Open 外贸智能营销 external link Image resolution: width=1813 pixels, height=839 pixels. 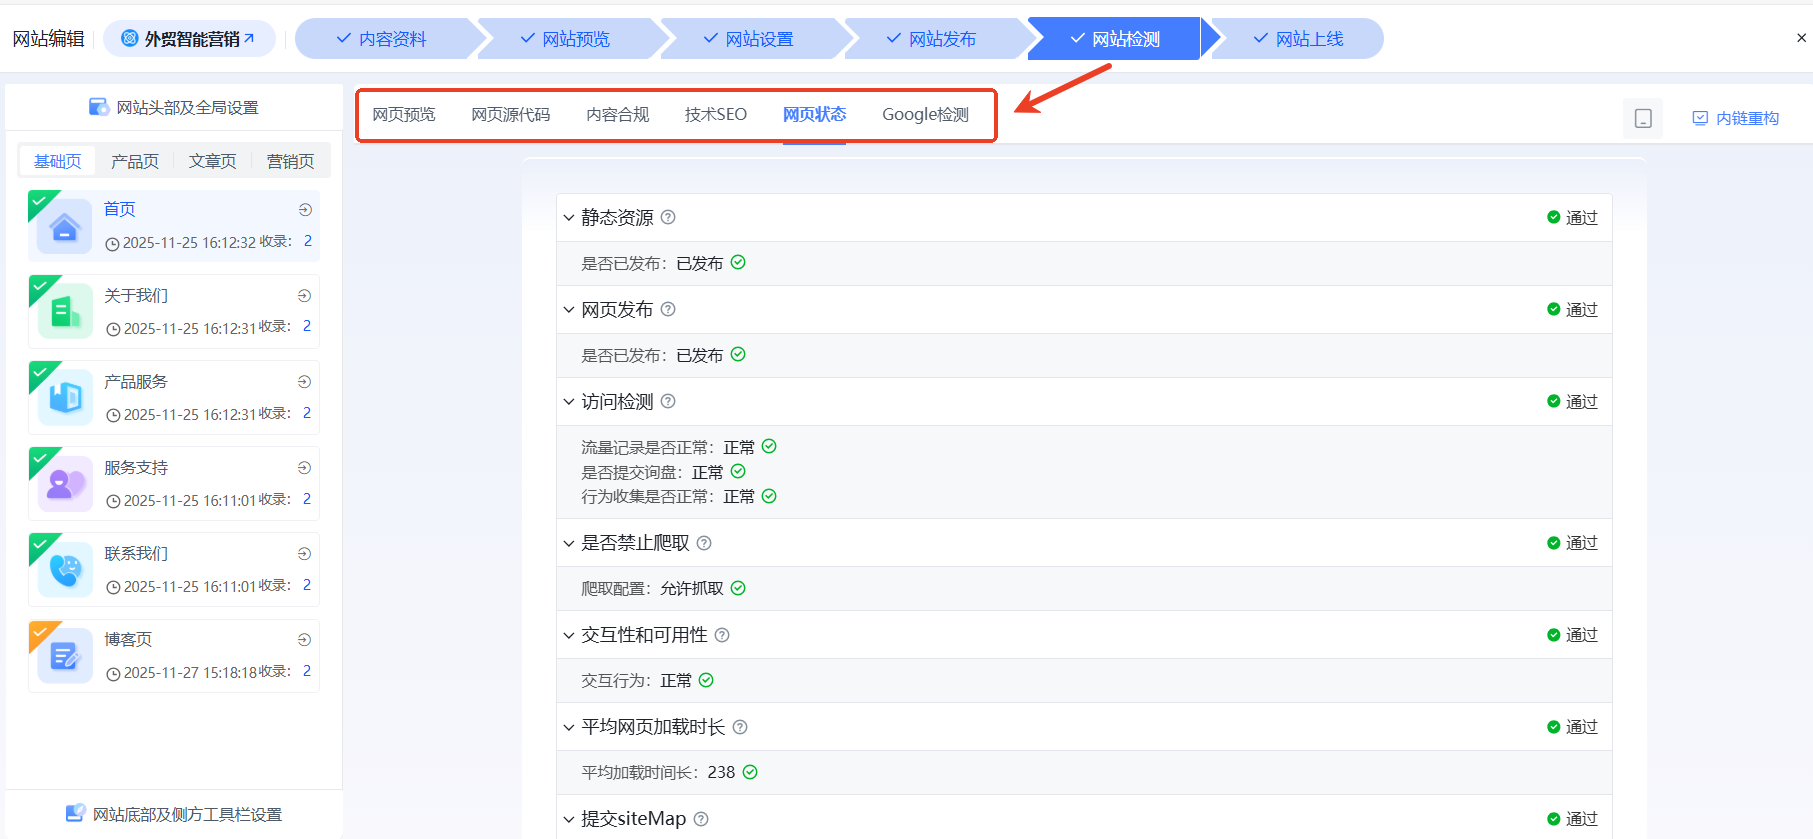click(189, 39)
